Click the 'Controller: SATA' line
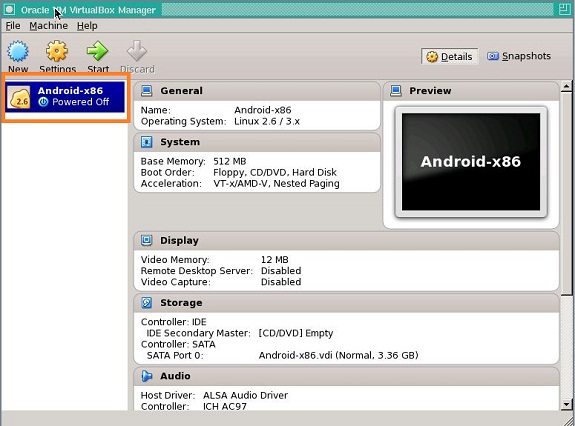This screenshot has width=575, height=426. tap(178, 344)
